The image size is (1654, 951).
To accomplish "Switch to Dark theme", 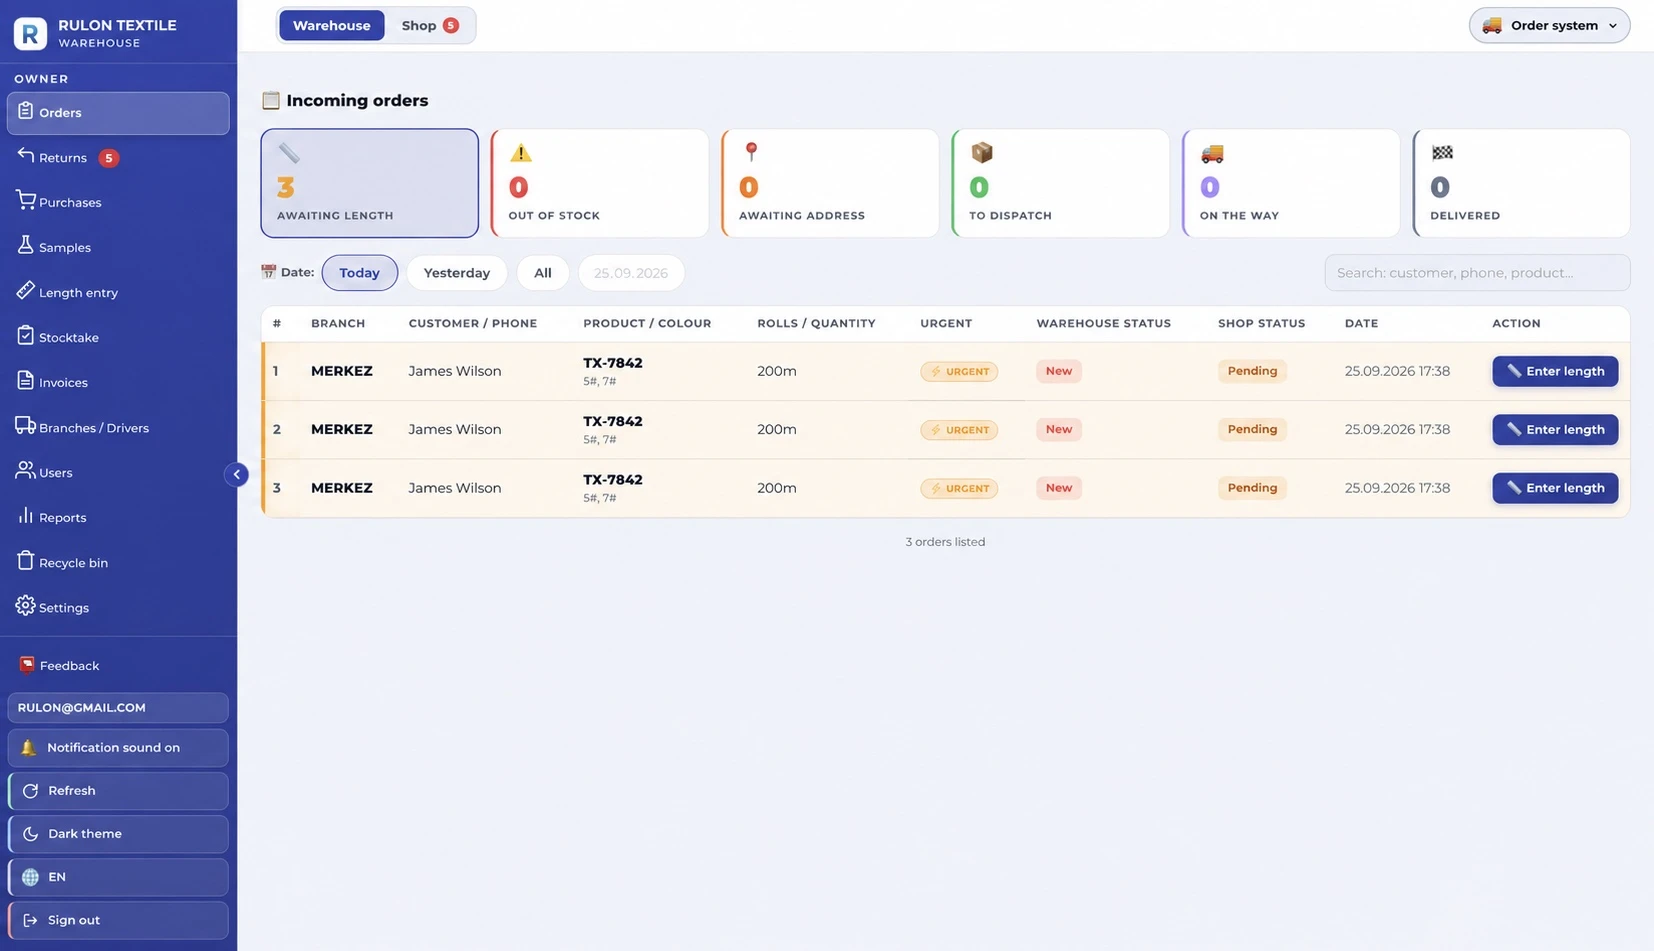I will pyautogui.click(x=118, y=834).
